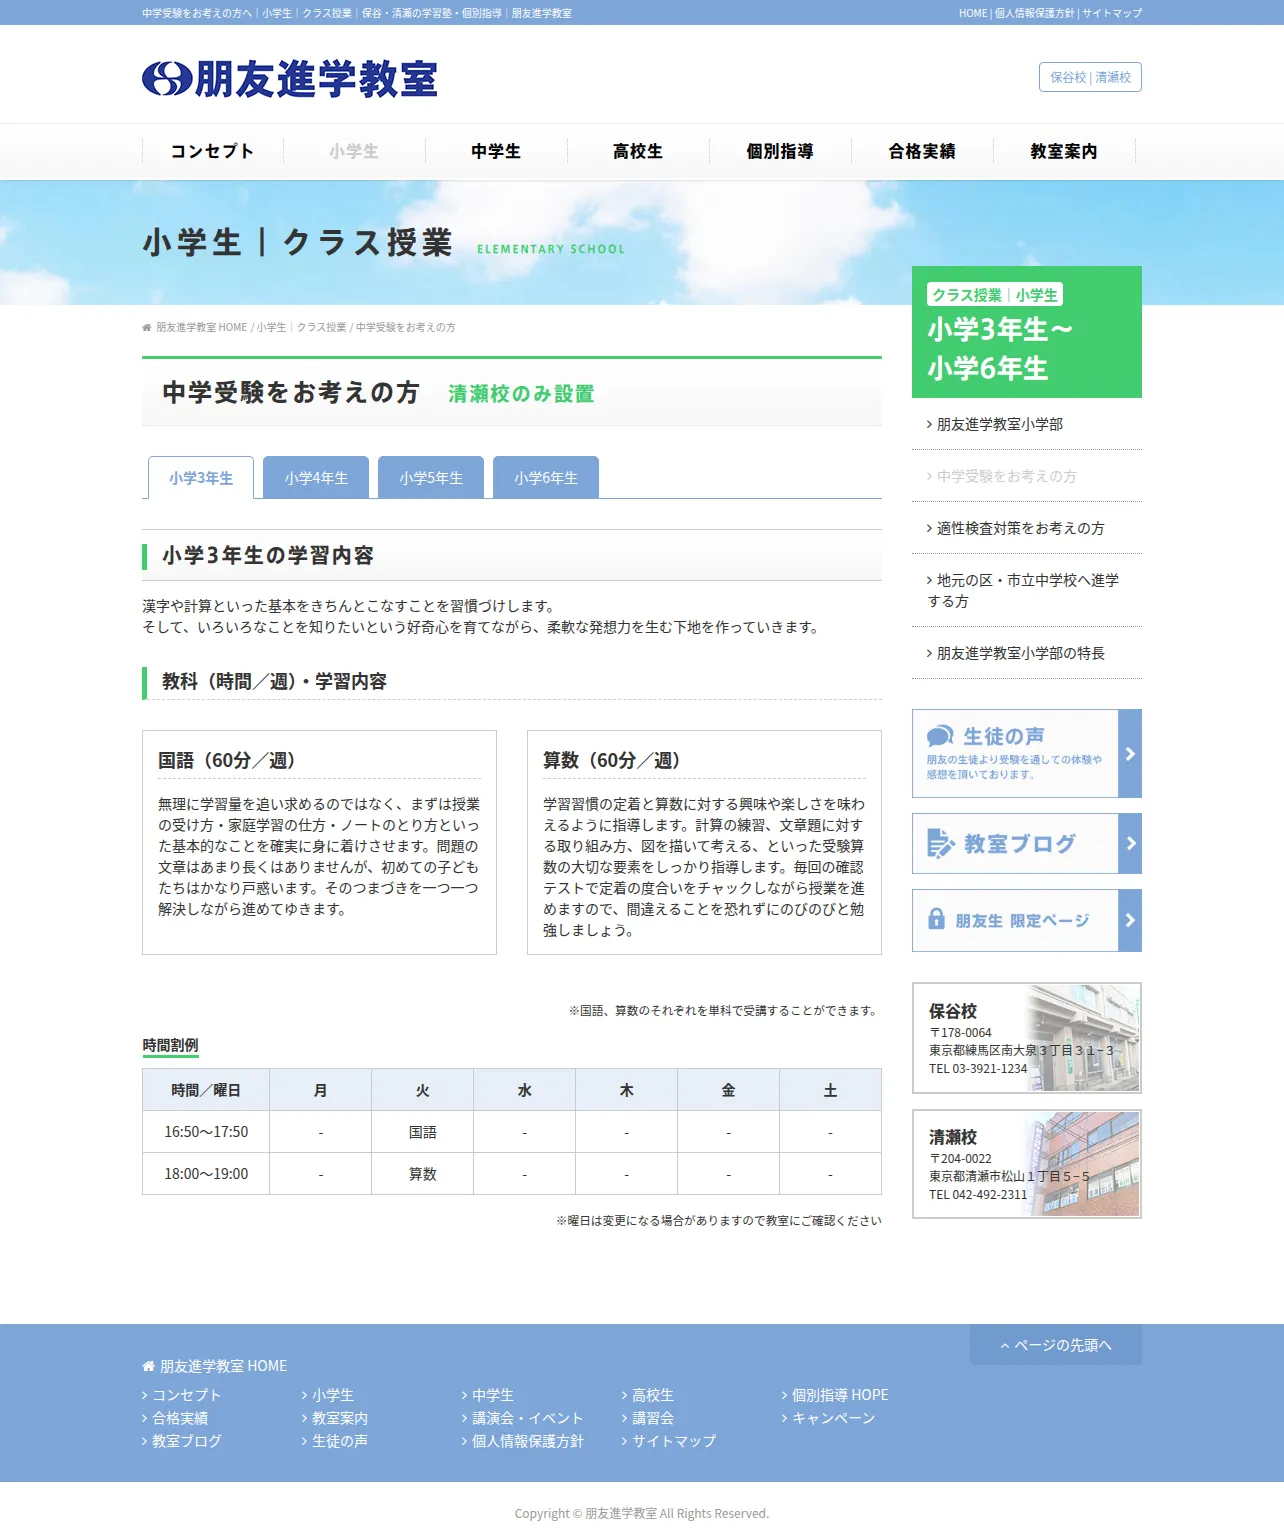Open 個人情報保護方針 in top bar
The height and width of the screenshot is (1532, 1284).
pos(1034,13)
